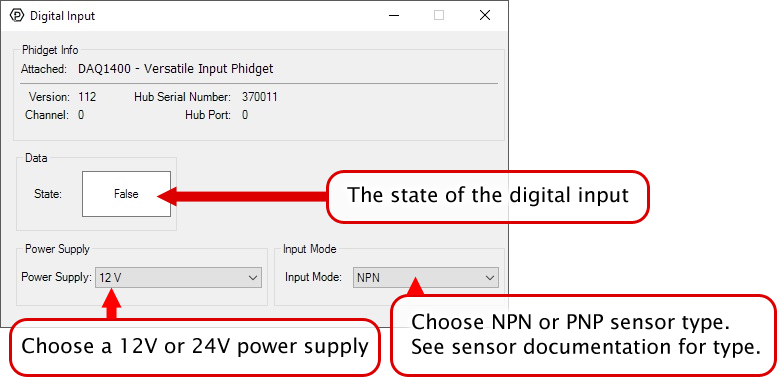Click the 'Channel:' label
Screen dimensions: 782x388
(47, 115)
